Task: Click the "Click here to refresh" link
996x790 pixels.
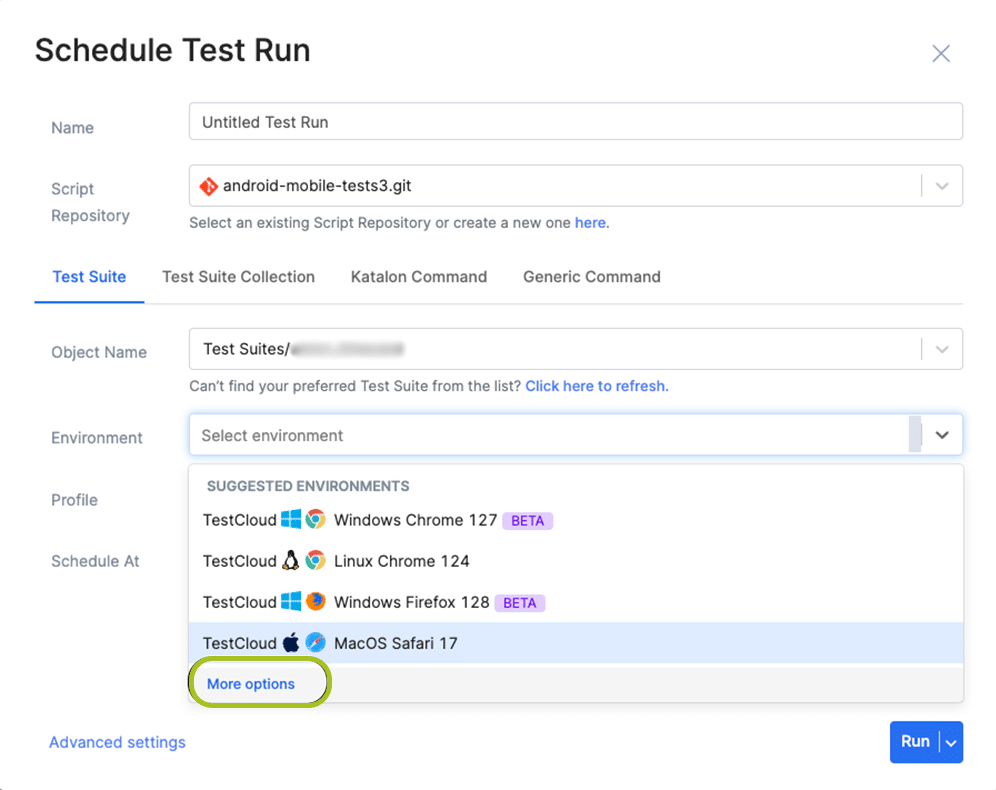Action: click(x=597, y=386)
